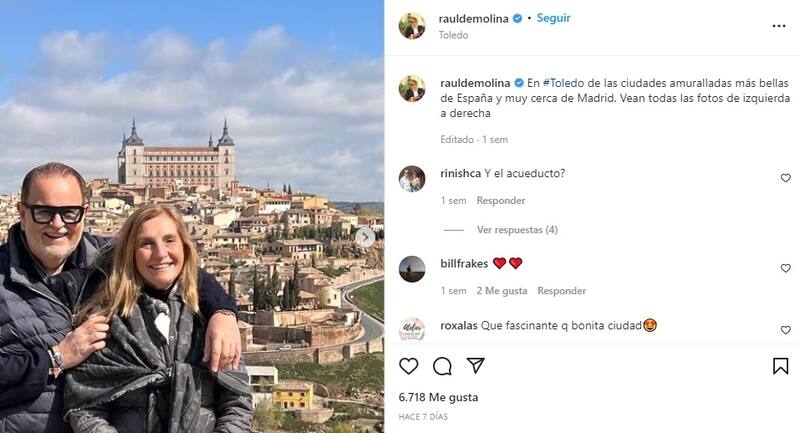Open the Toledo location under the username

(x=453, y=35)
